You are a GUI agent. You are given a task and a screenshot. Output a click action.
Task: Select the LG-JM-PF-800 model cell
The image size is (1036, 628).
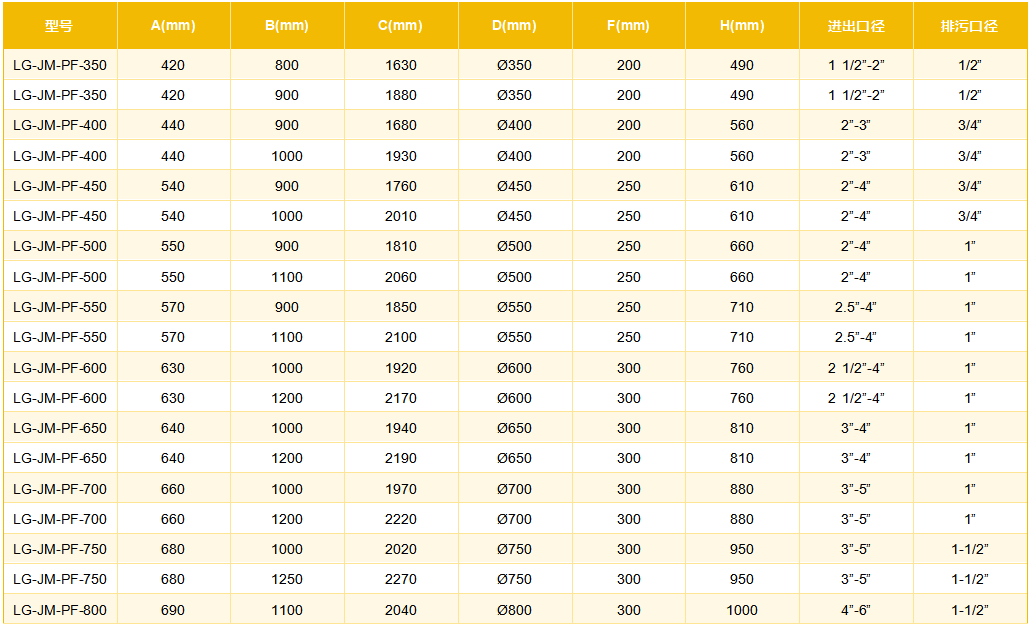coord(60,610)
